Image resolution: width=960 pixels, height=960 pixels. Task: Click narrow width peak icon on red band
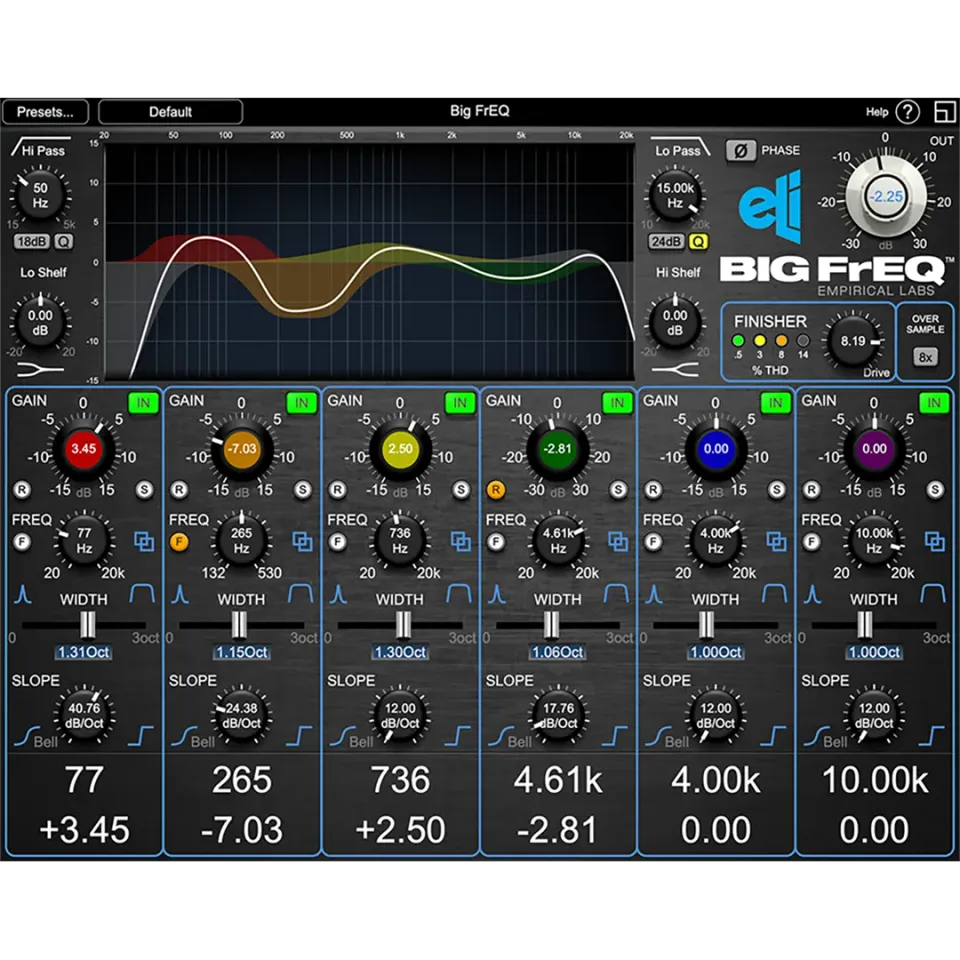23,594
